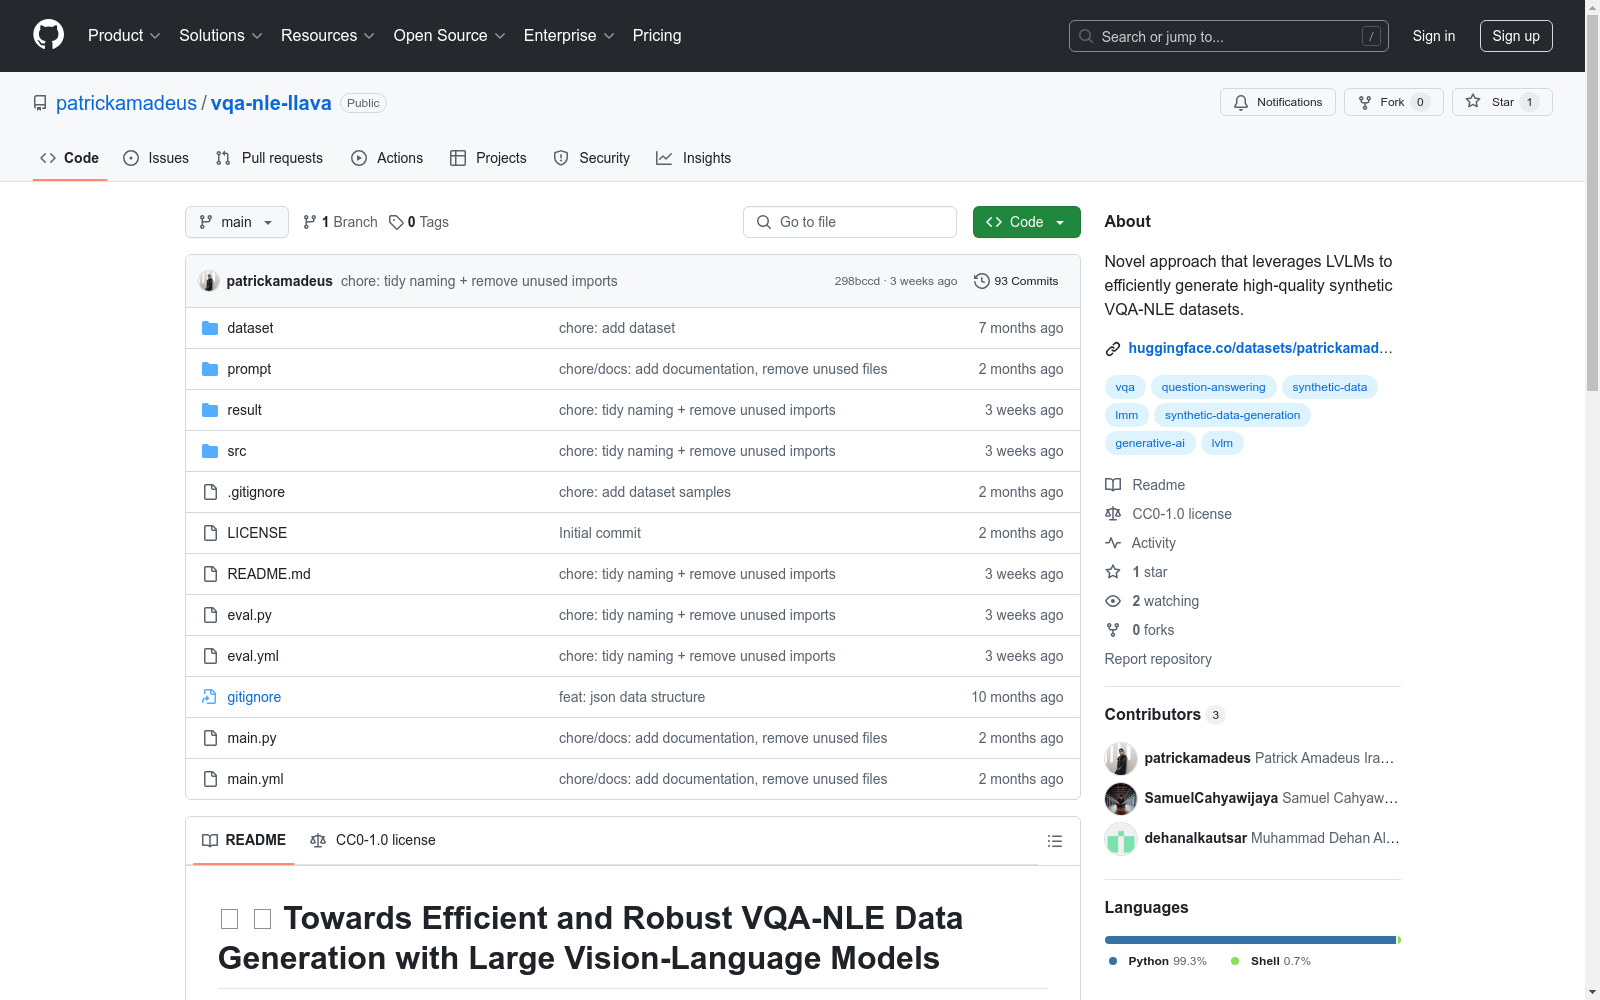Expand the Product menu
1600x1000 pixels.
click(x=124, y=35)
